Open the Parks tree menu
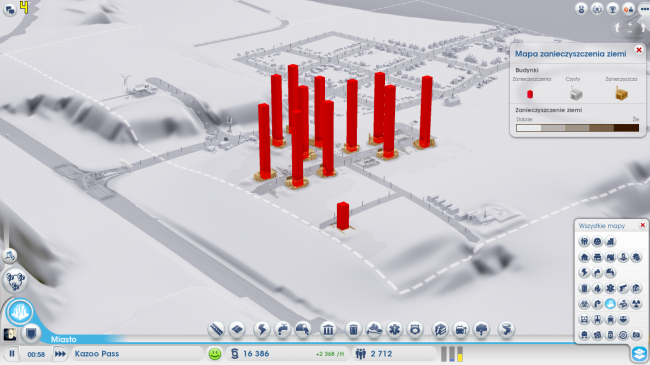 pos(481,330)
